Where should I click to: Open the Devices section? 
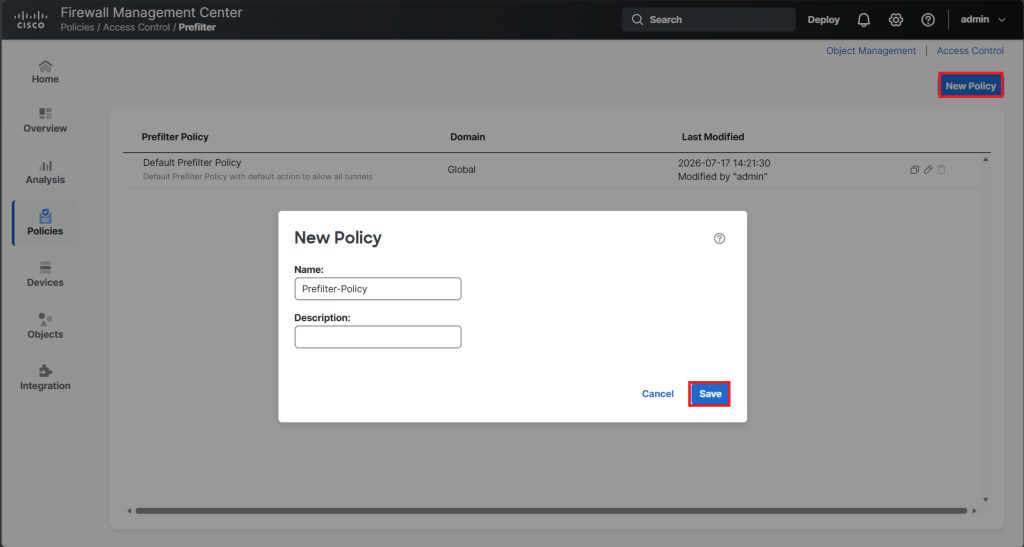click(45, 275)
